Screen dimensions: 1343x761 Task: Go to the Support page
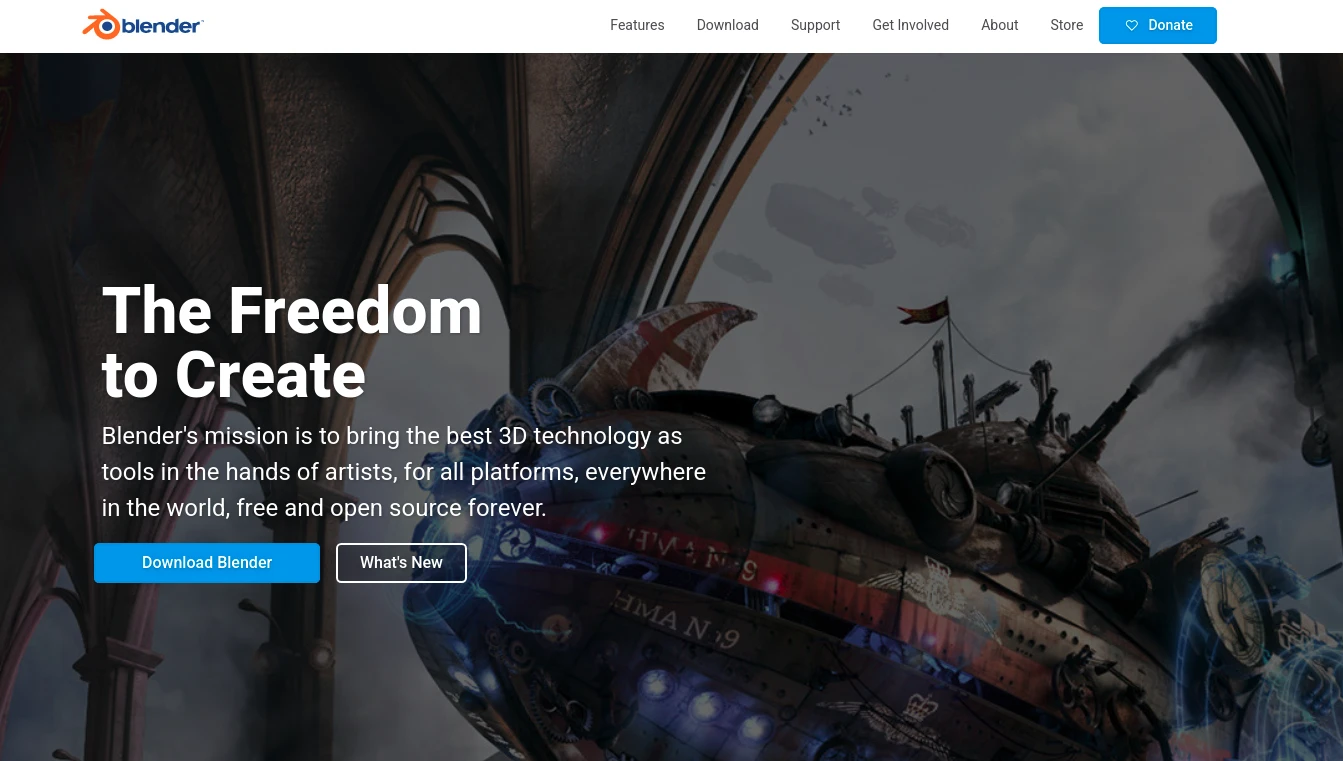[815, 25]
